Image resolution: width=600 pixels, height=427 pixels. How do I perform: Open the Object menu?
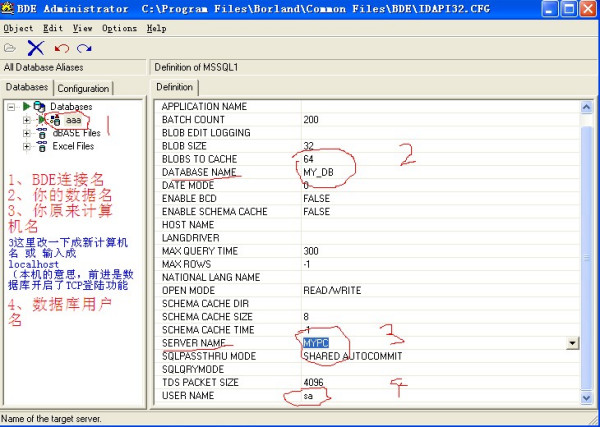pyautogui.click(x=18, y=28)
